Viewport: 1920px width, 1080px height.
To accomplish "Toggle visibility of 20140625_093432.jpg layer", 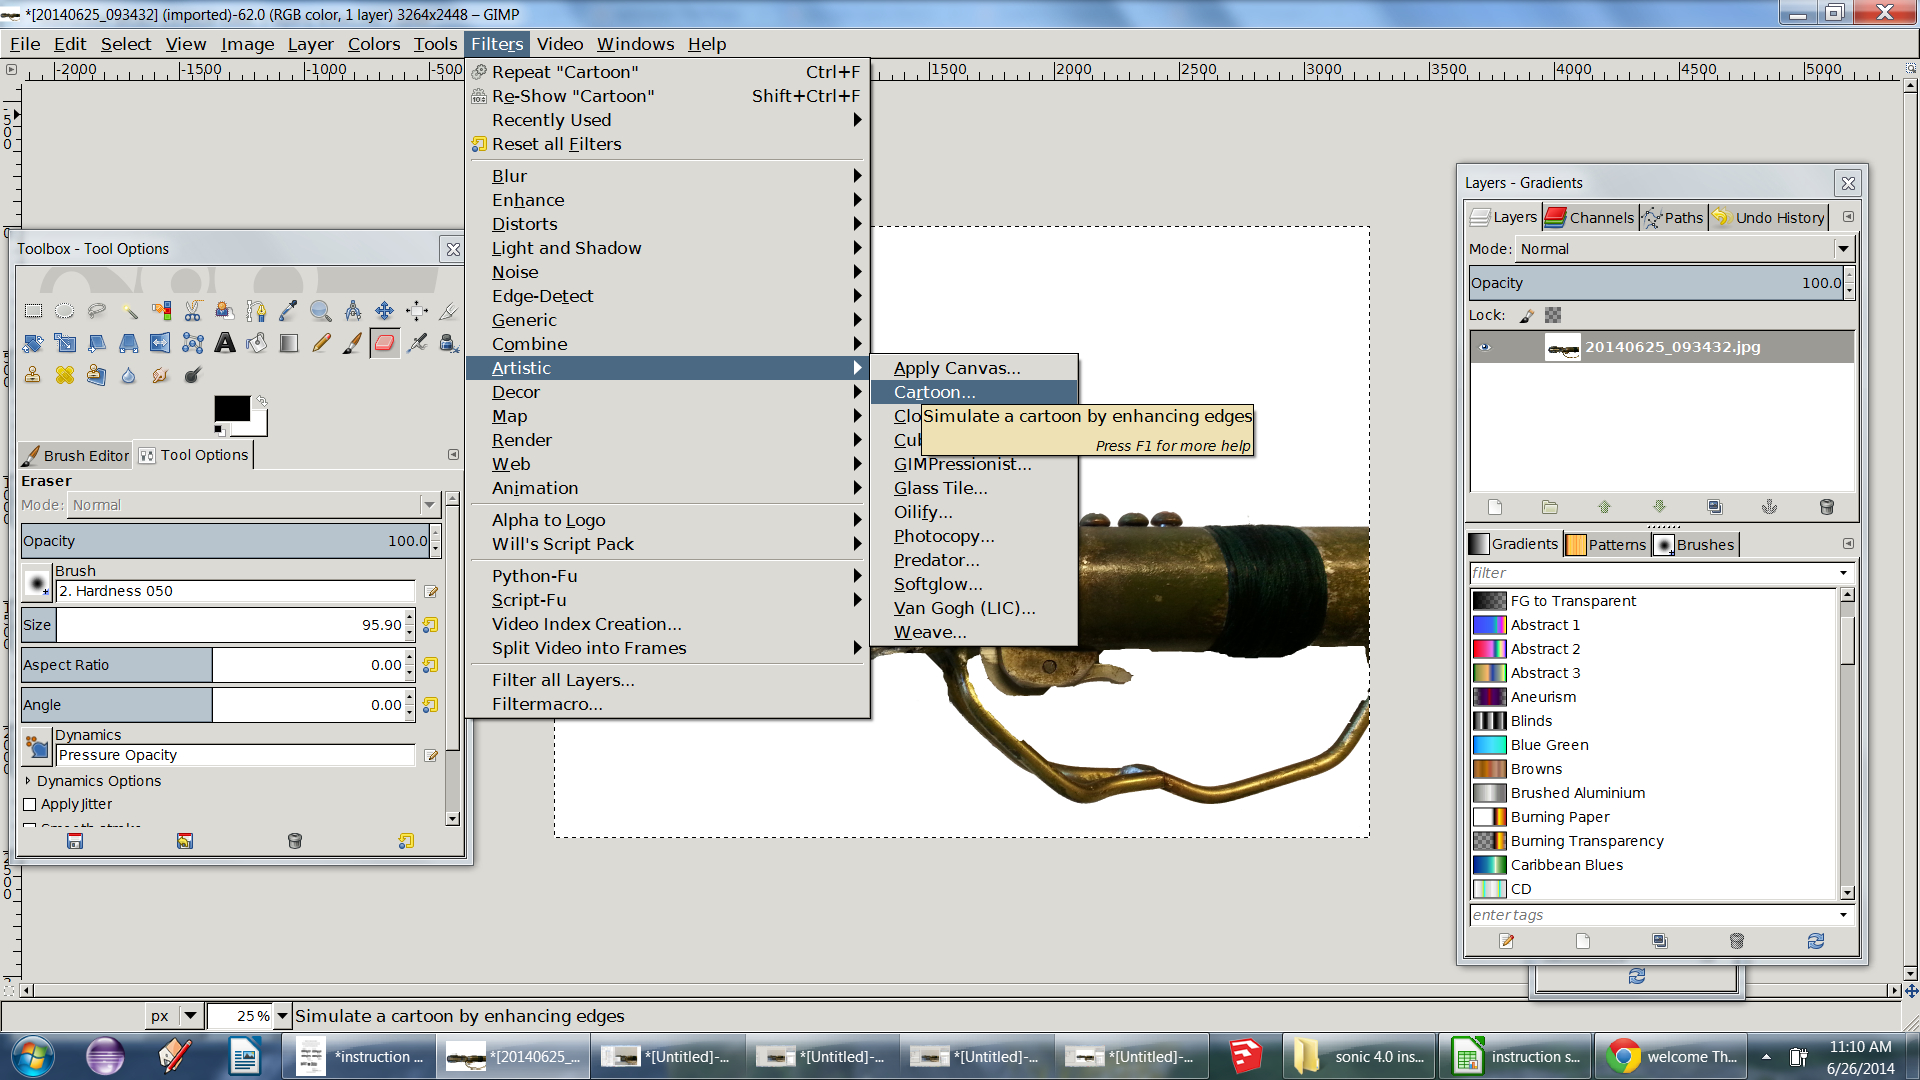I will [x=1485, y=347].
